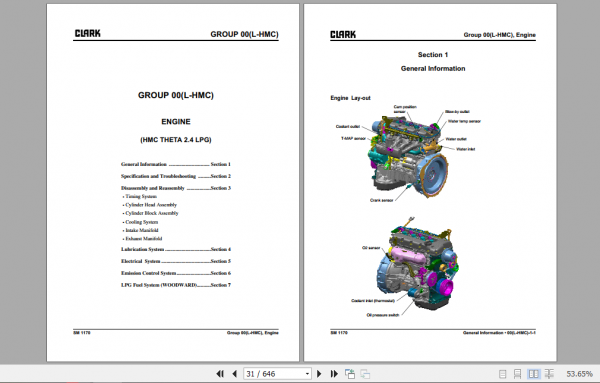Click the 'Oil sensor' callout label
The height and width of the screenshot is (383, 600).
(x=371, y=248)
